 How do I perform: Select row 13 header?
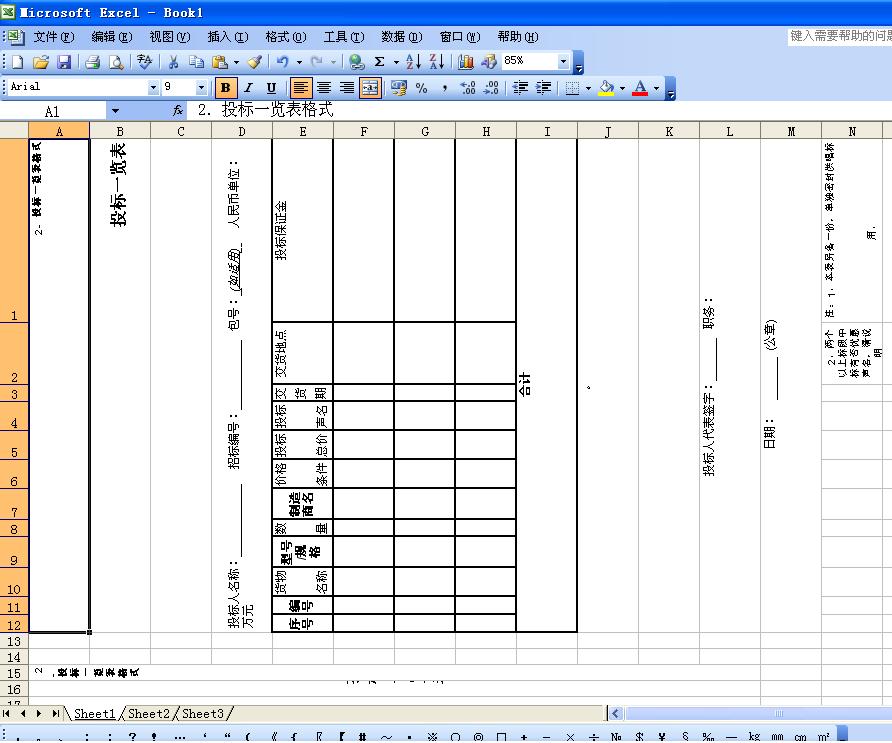click(x=14, y=641)
